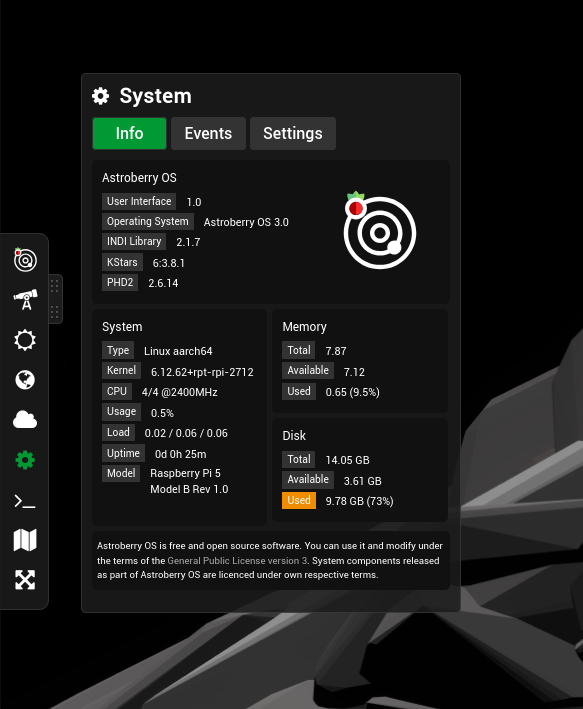Switch to the Events tab
Screen dimensions: 583x709
[x=208, y=133]
